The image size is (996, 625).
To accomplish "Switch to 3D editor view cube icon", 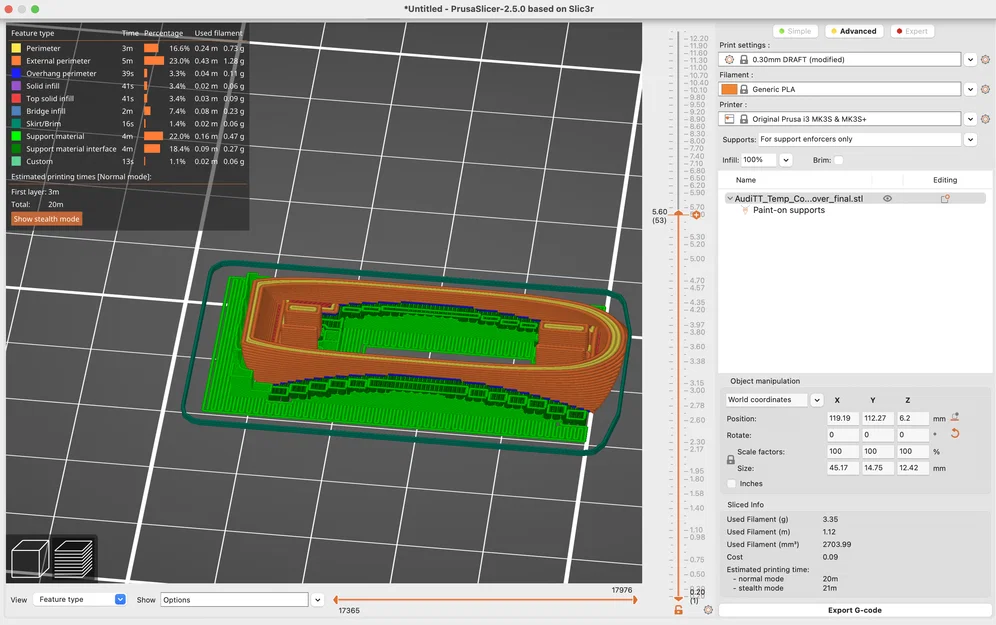I will [30, 558].
